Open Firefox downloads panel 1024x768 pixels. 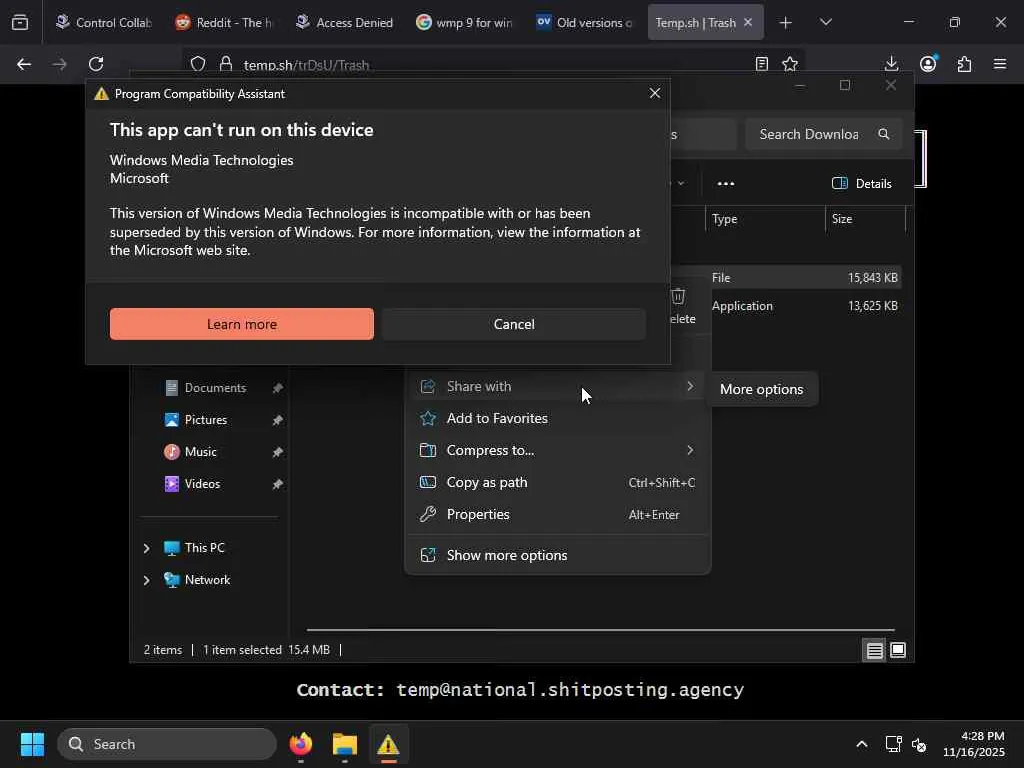891,64
